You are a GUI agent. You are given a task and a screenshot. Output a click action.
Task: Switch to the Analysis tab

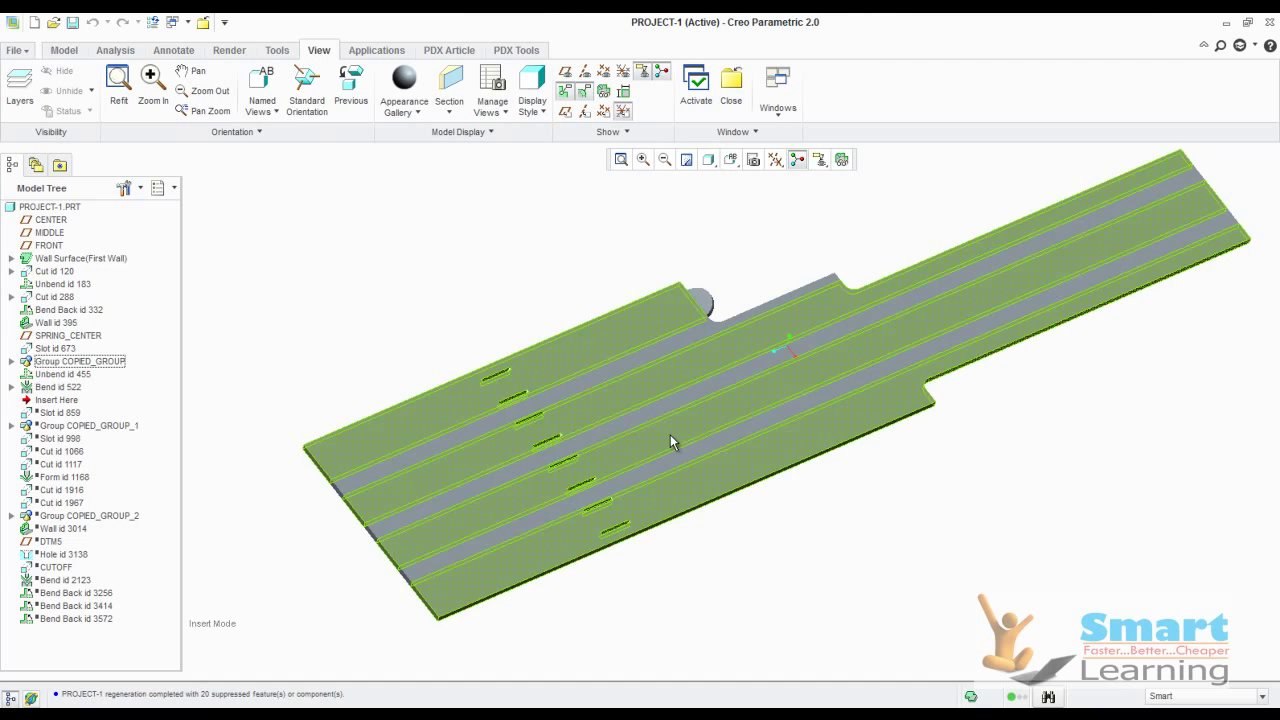pos(115,50)
